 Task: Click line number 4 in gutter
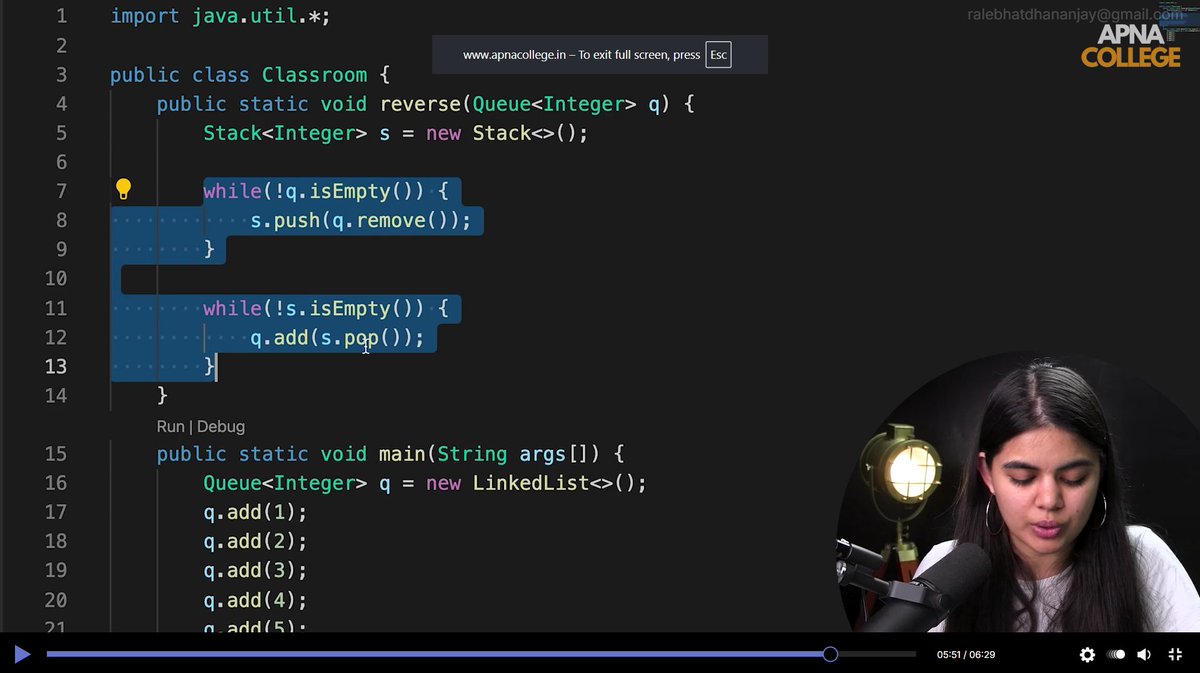62,104
